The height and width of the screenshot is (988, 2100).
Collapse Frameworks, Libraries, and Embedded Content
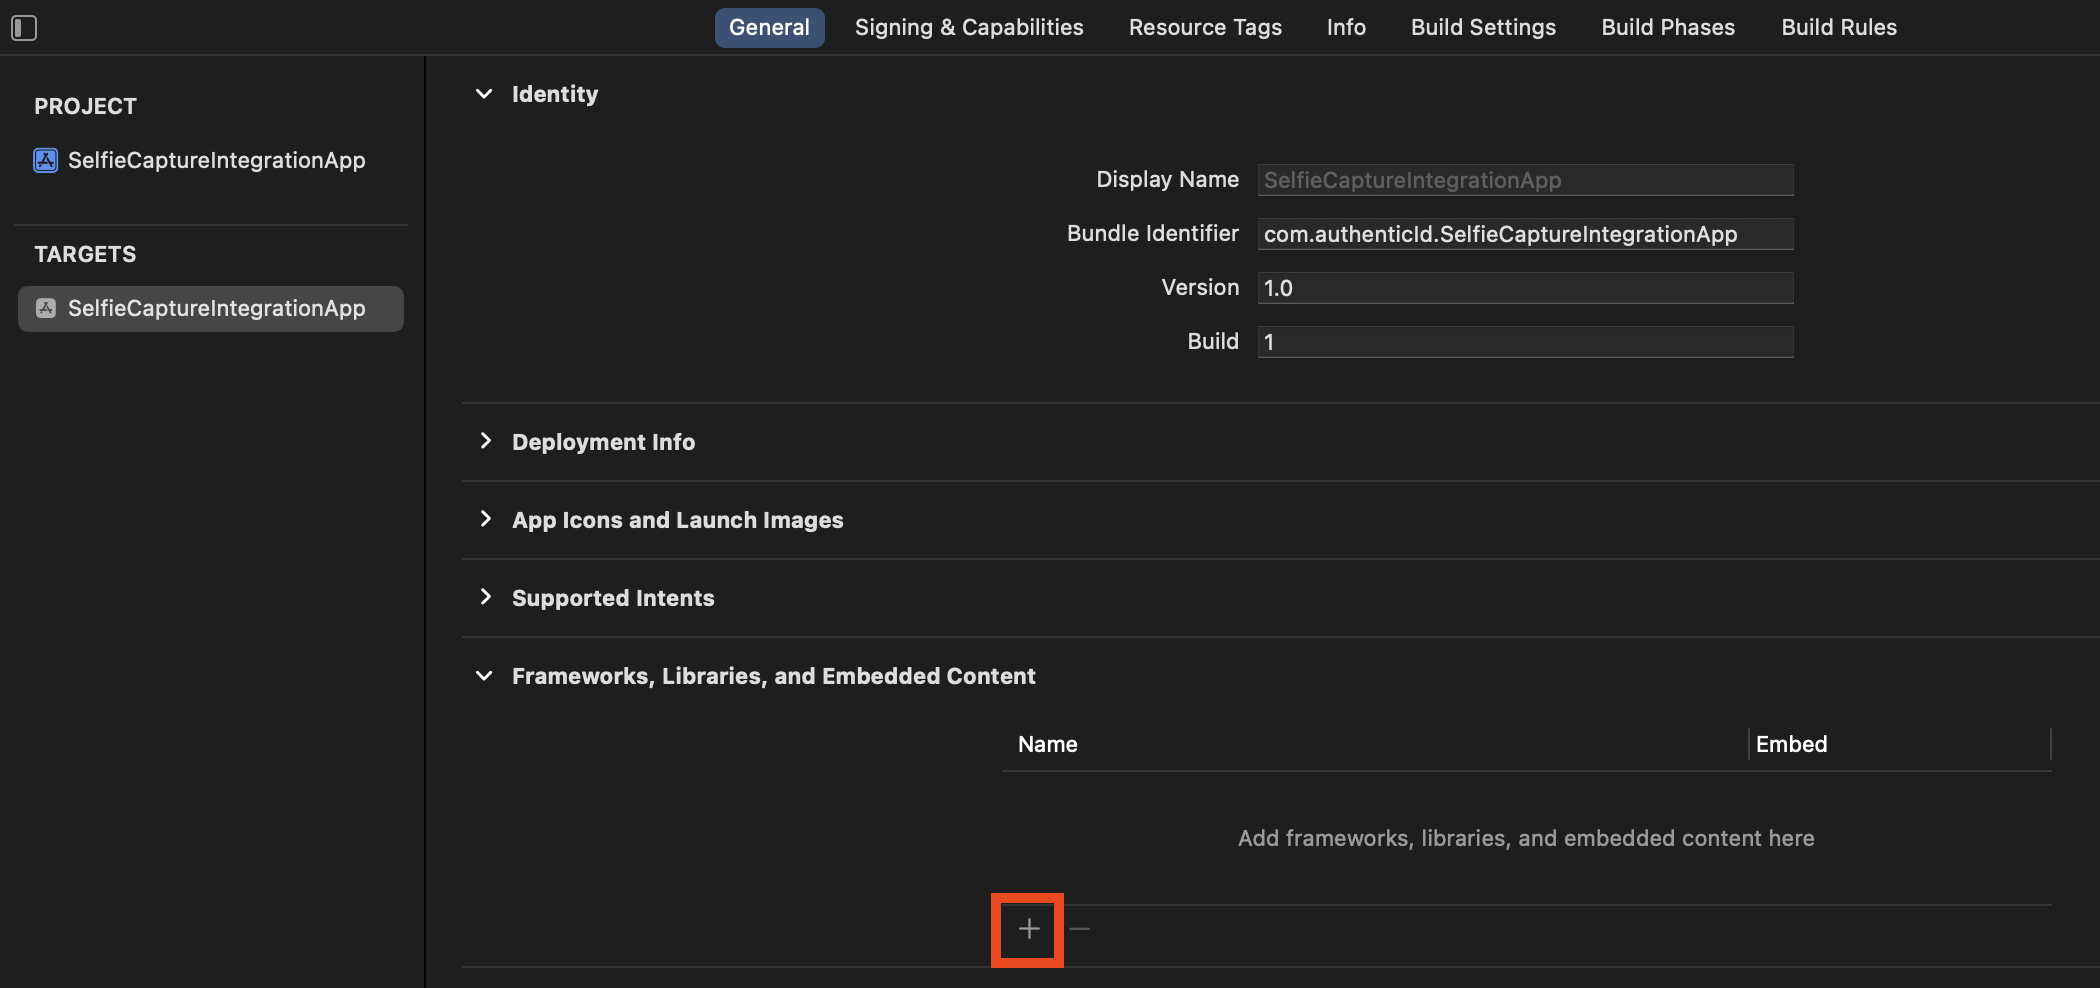484,676
